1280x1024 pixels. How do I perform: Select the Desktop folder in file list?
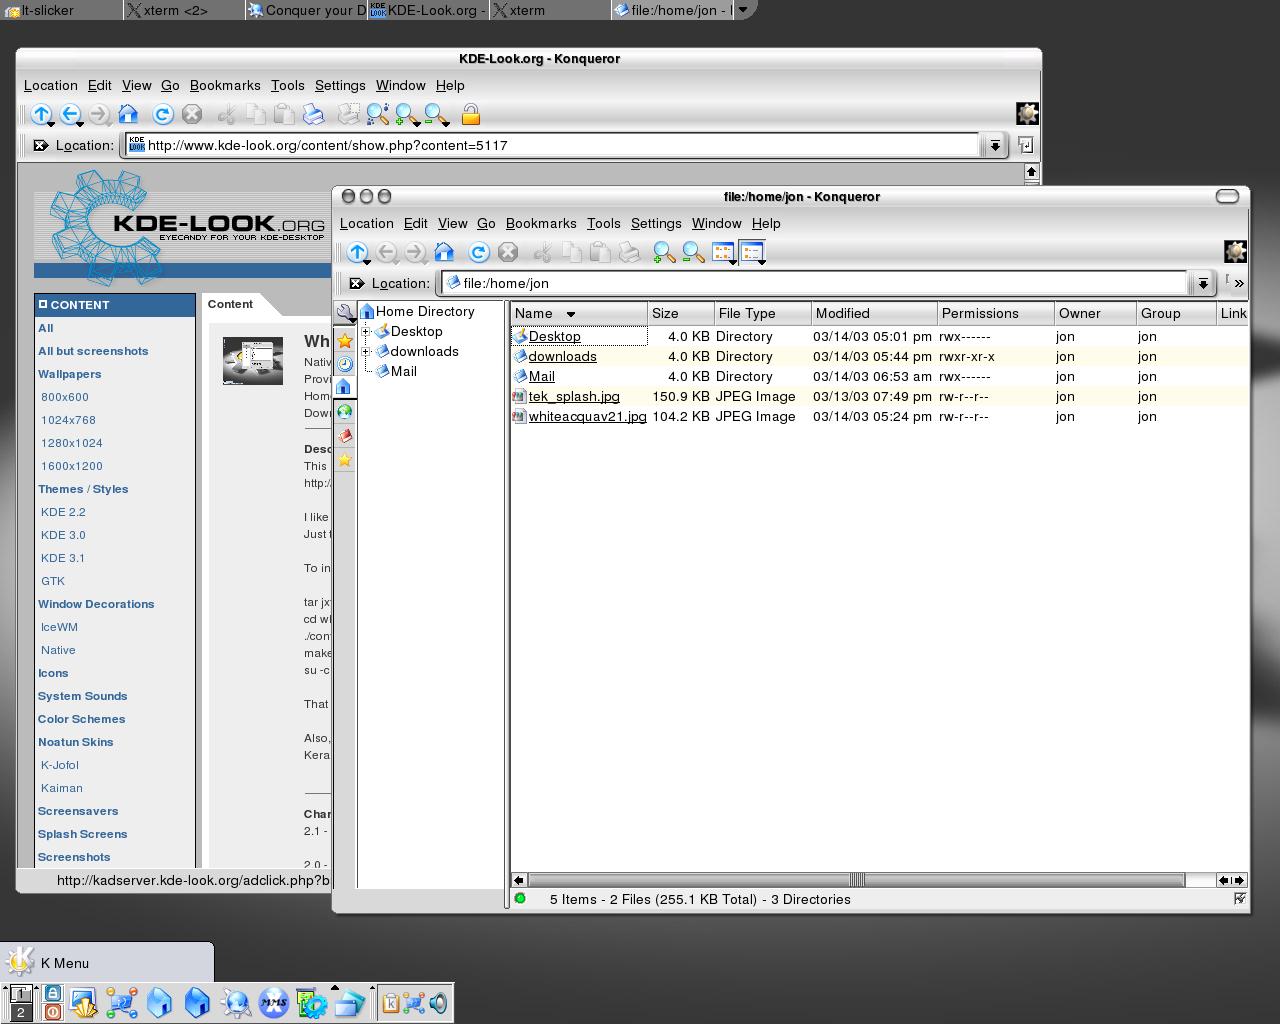click(554, 336)
